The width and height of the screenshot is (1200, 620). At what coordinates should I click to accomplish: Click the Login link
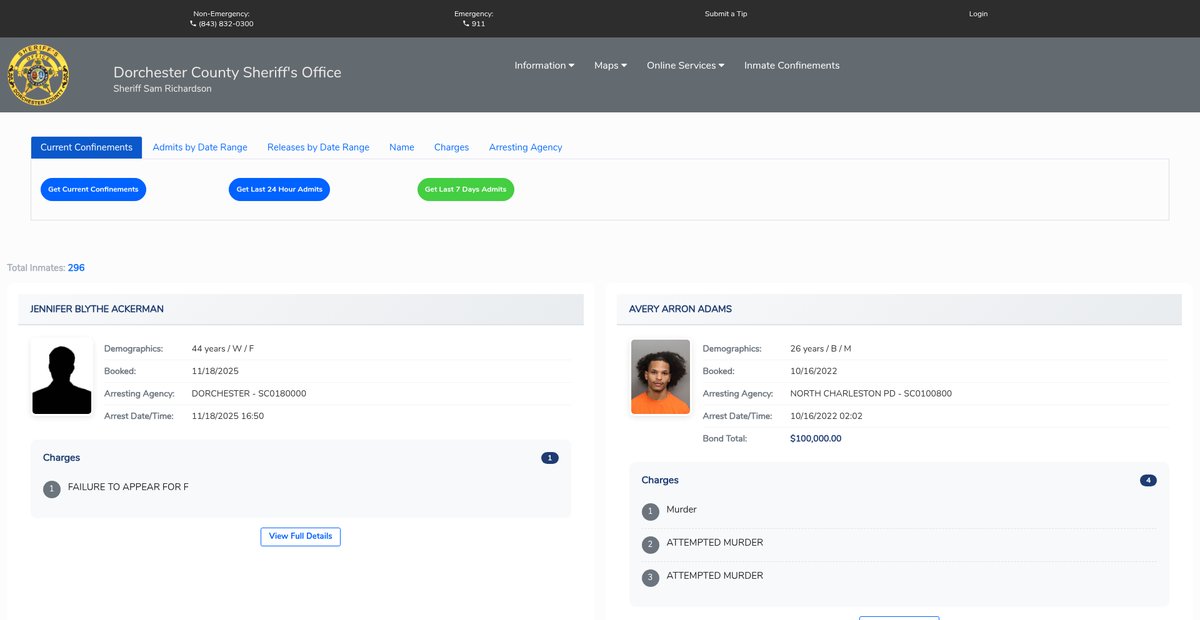[978, 14]
